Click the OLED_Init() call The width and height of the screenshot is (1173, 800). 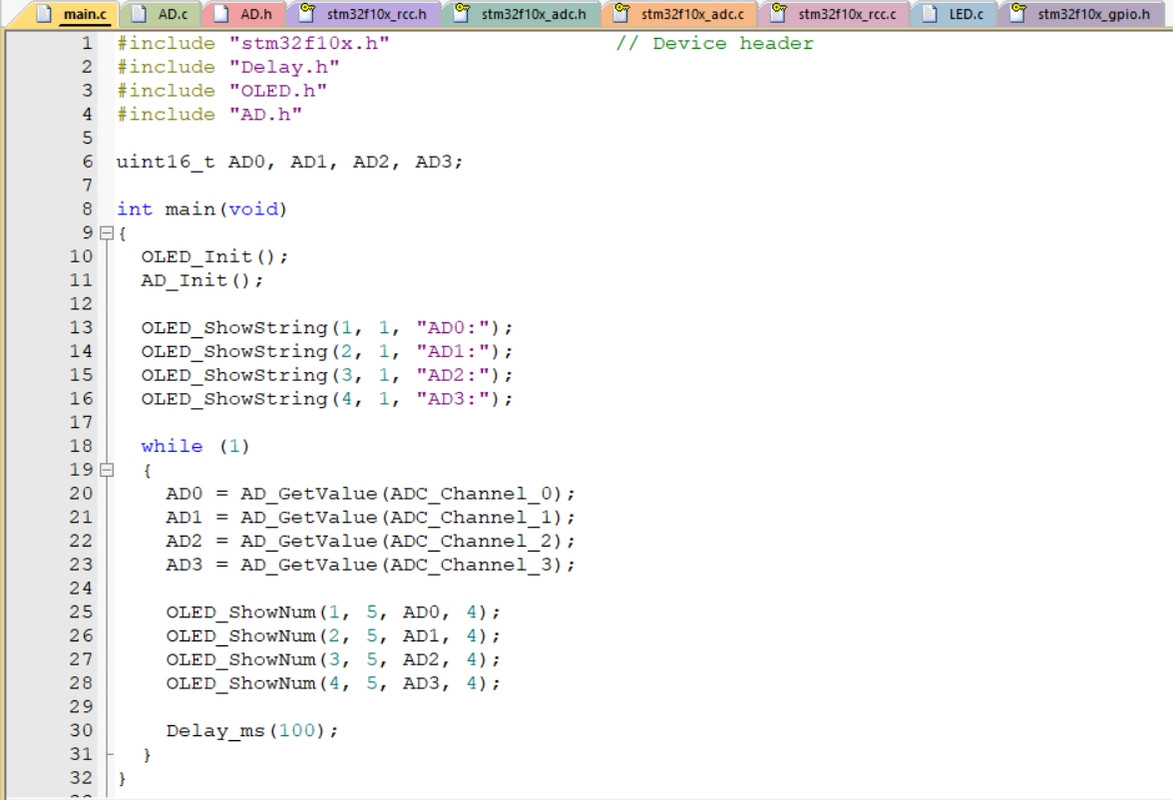point(215,257)
